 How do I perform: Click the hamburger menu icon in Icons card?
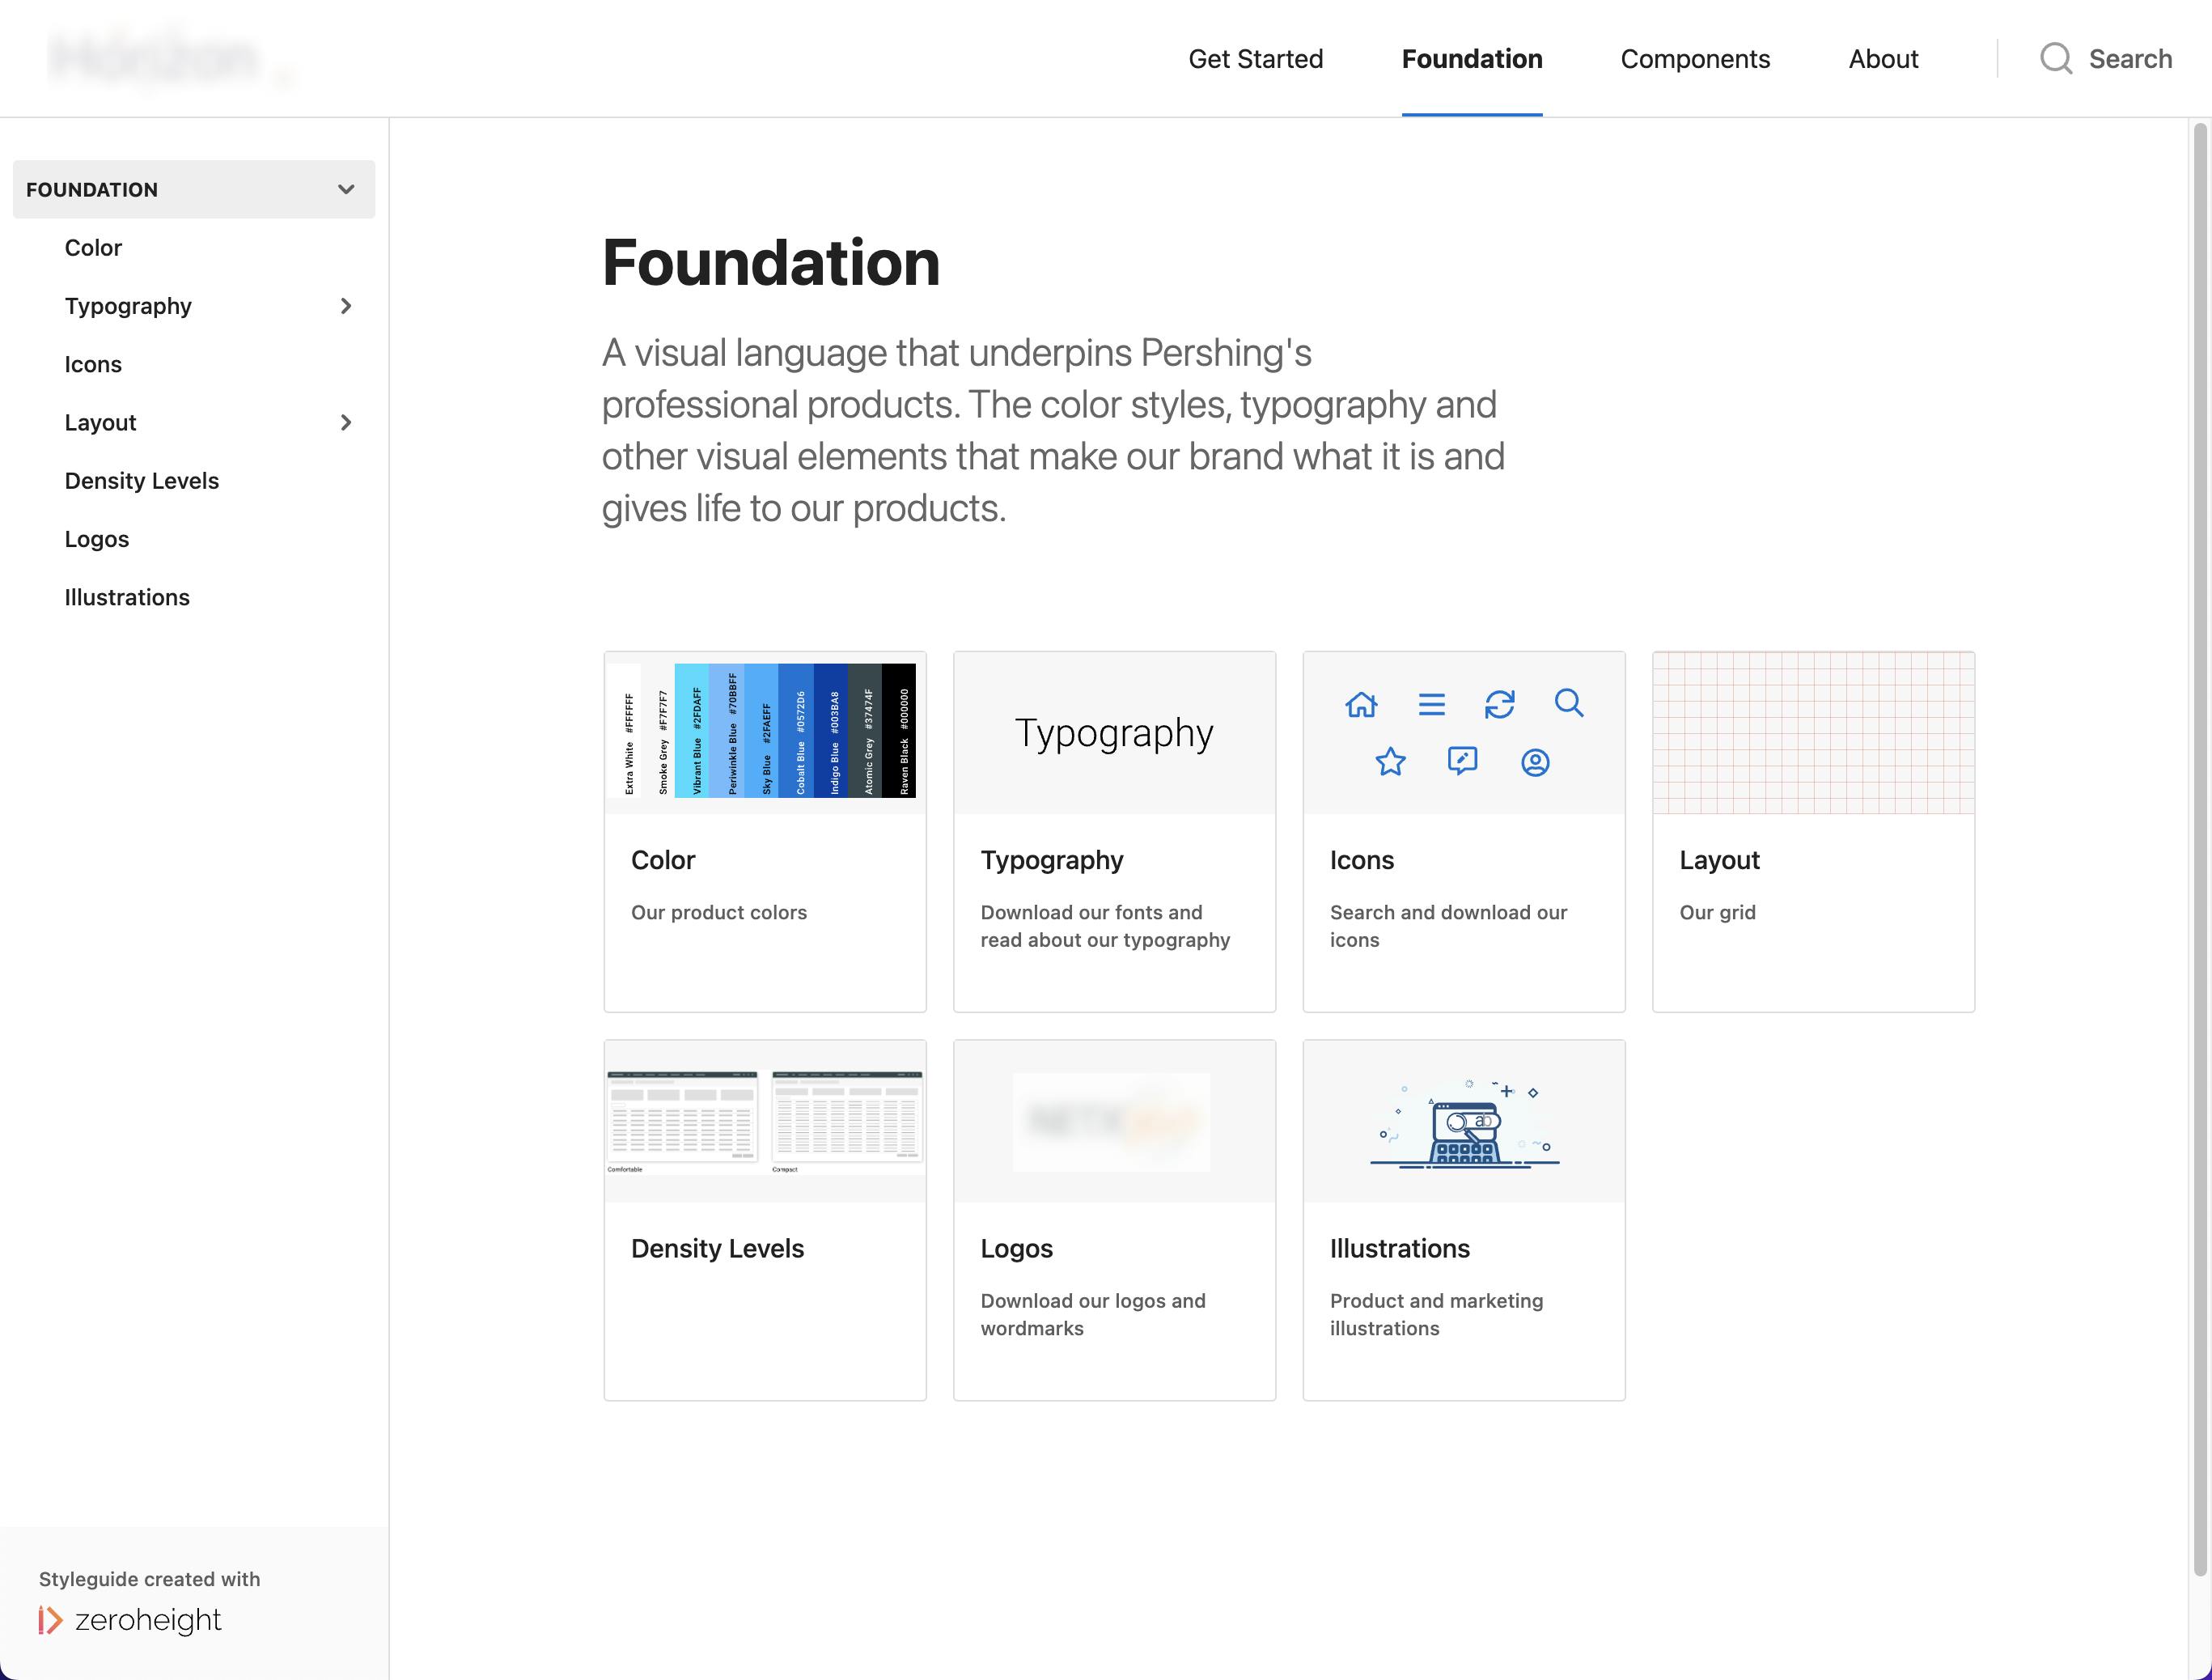pos(1431,704)
